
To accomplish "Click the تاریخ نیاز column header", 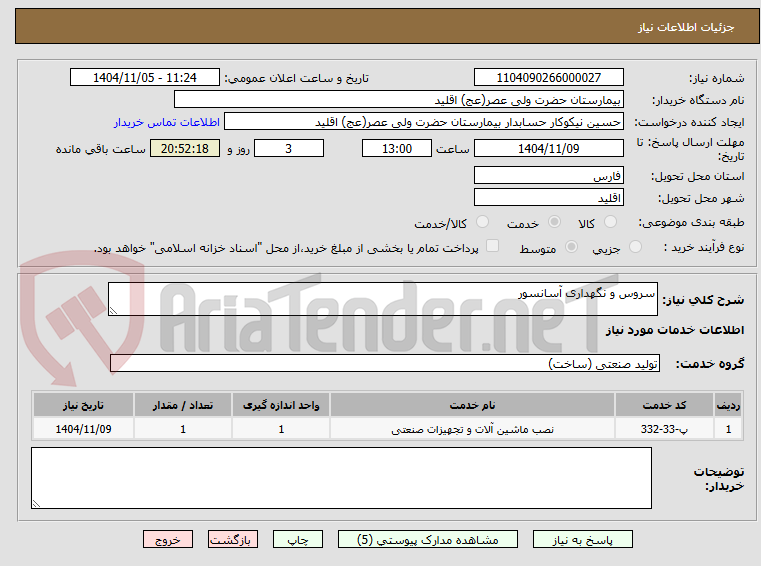I will pos(83,405).
